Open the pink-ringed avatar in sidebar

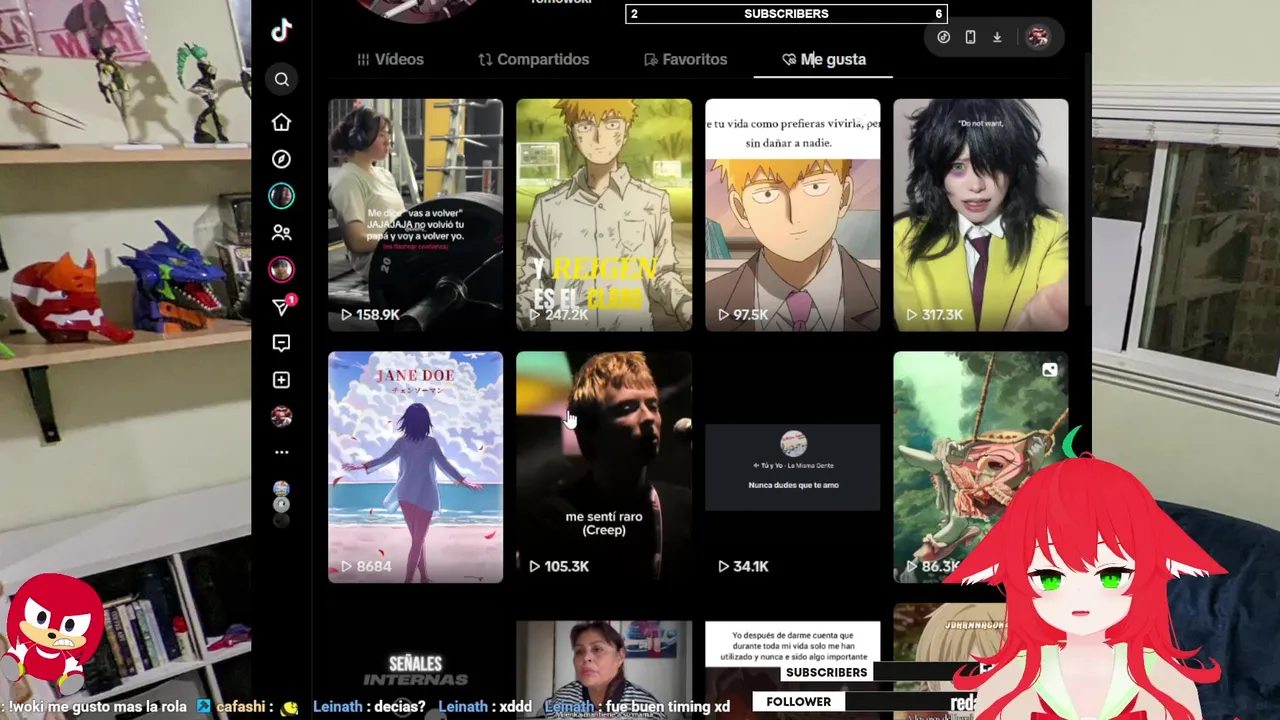(281, 270)
